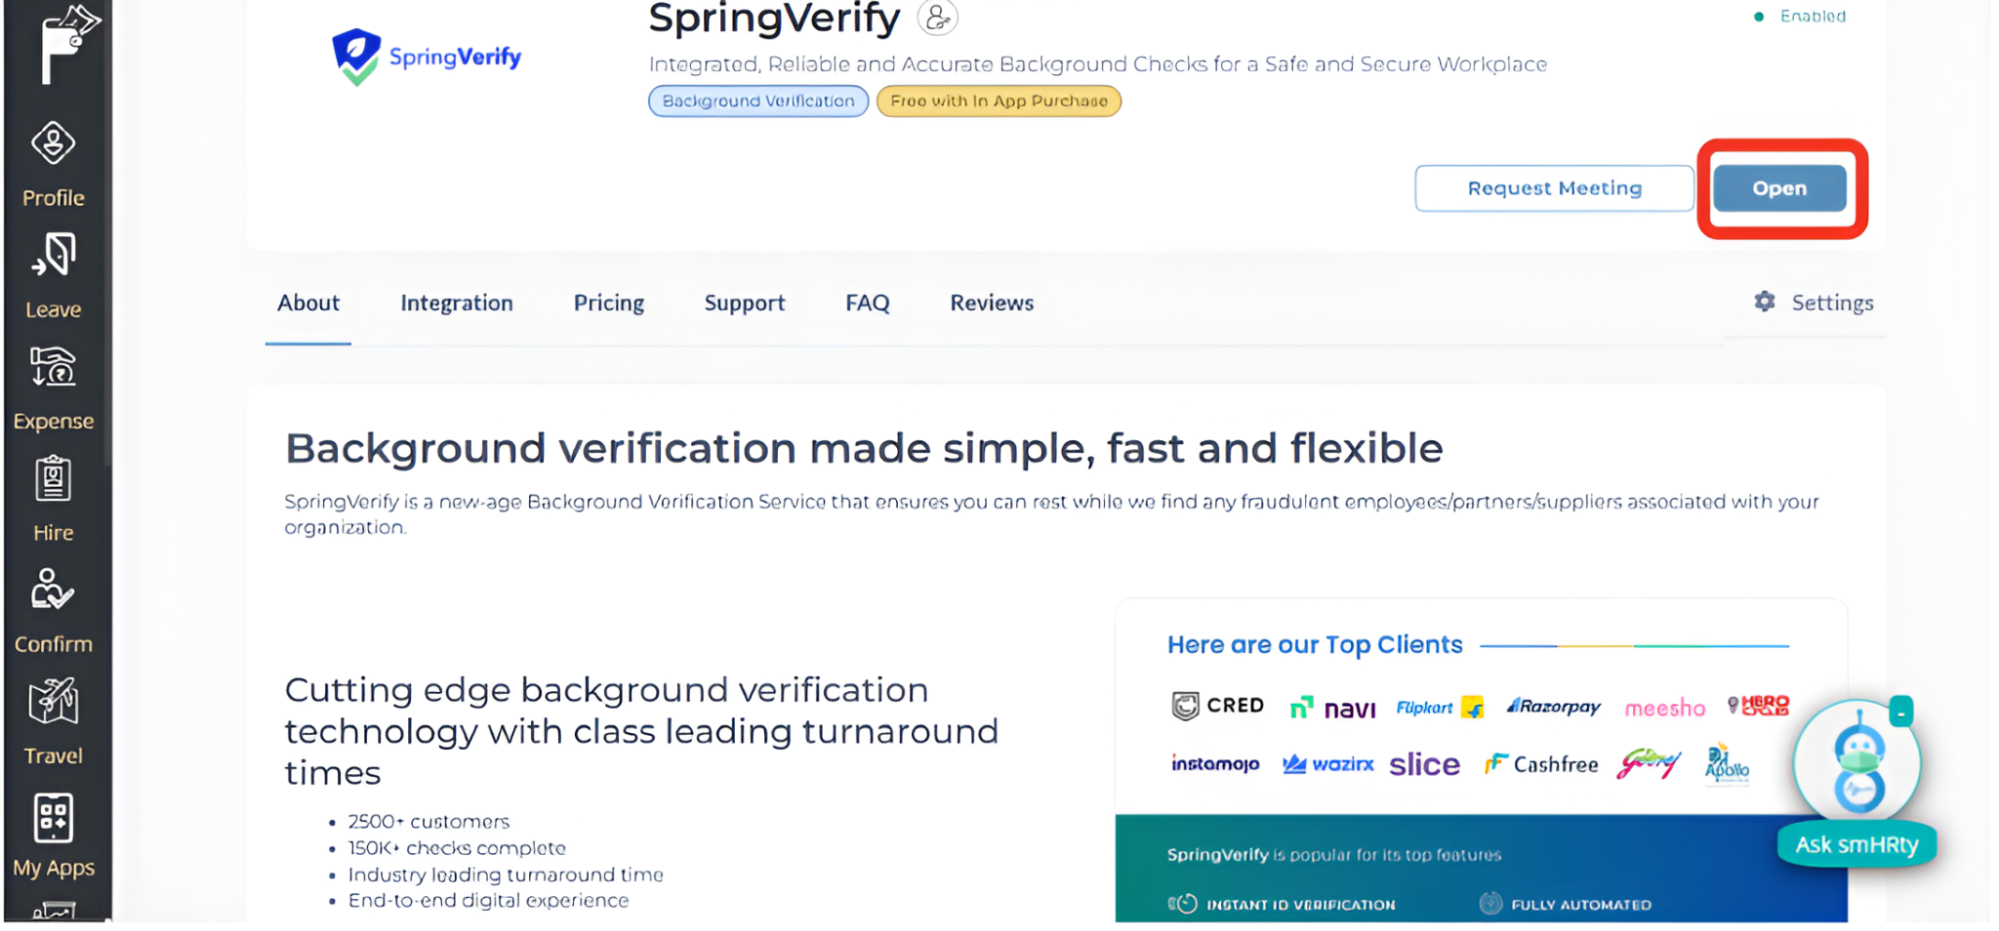Click the Hero client logo
Viewport: 1999px width, 931px height.
pos(1759,706)
